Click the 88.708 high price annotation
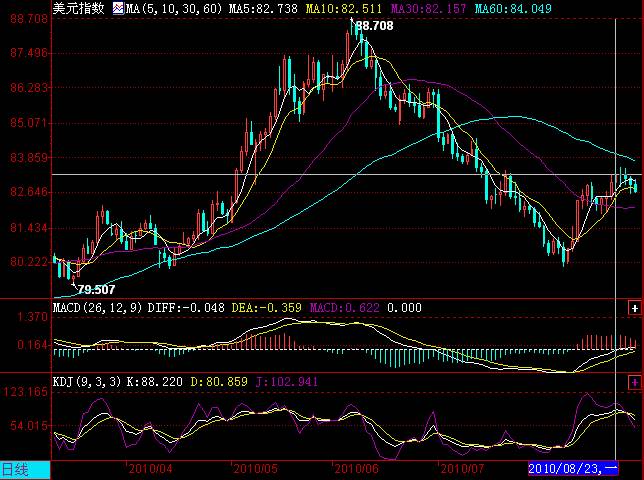 374,26
